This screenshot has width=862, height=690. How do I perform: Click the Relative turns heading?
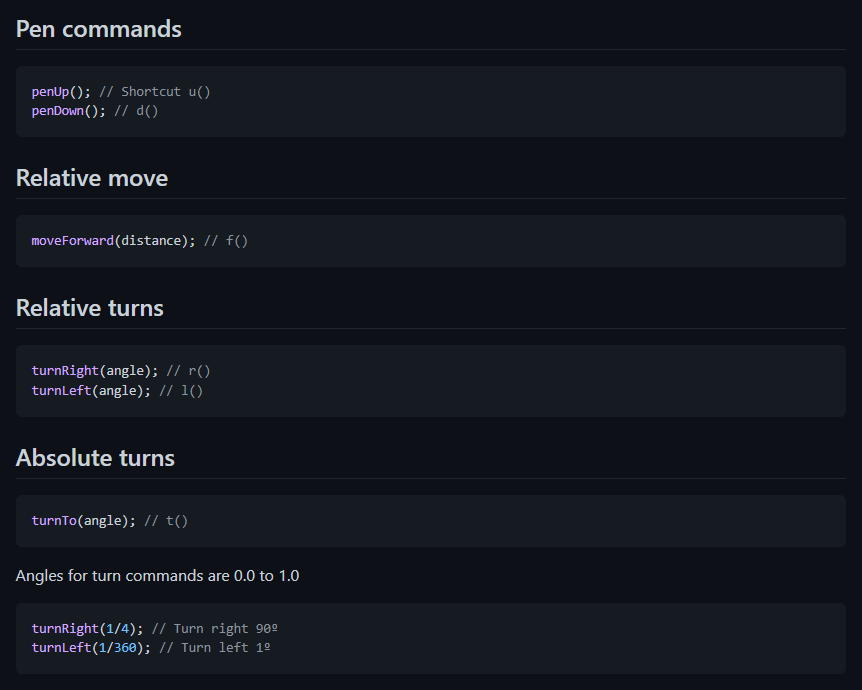pyautogui.click(x=90, y=308)
